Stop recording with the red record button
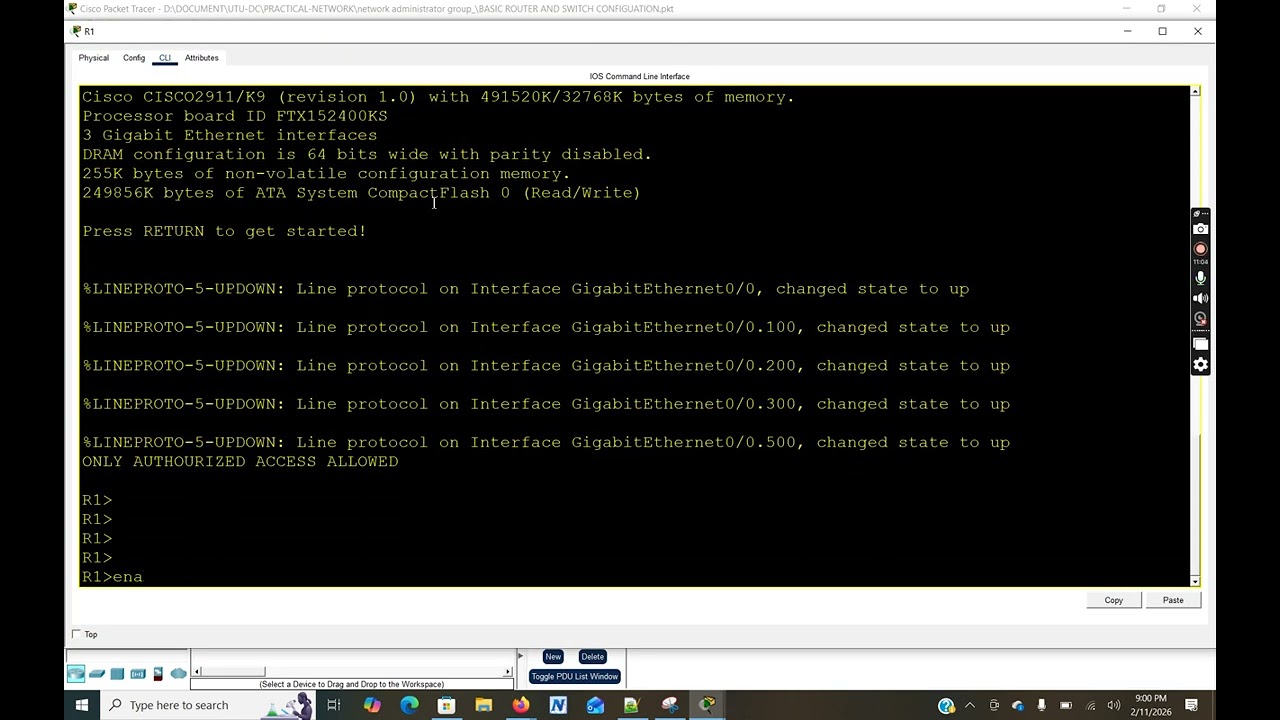This screenshot has width=1280, height=720. click(1201, 249)
